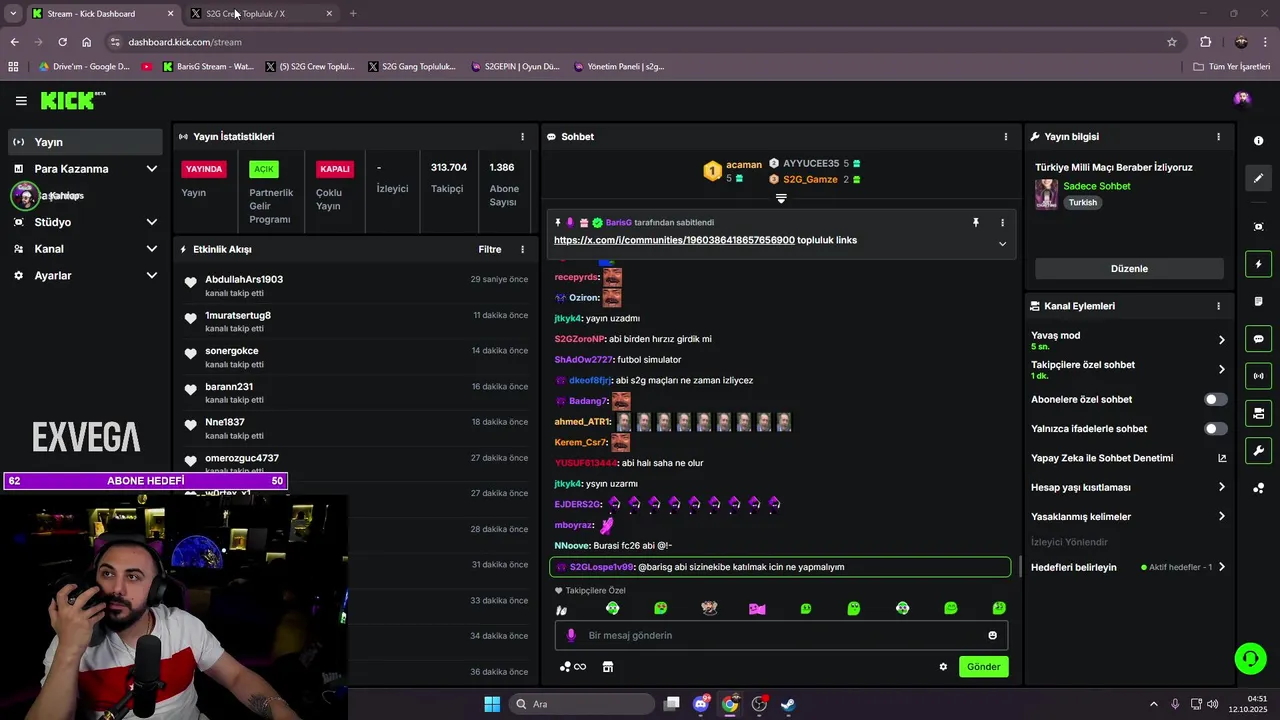Image resolution: width=1280 pixels, height=720 pixels.
Task: Open Yönetim Paneli bookmark
Action: [619, 67]
